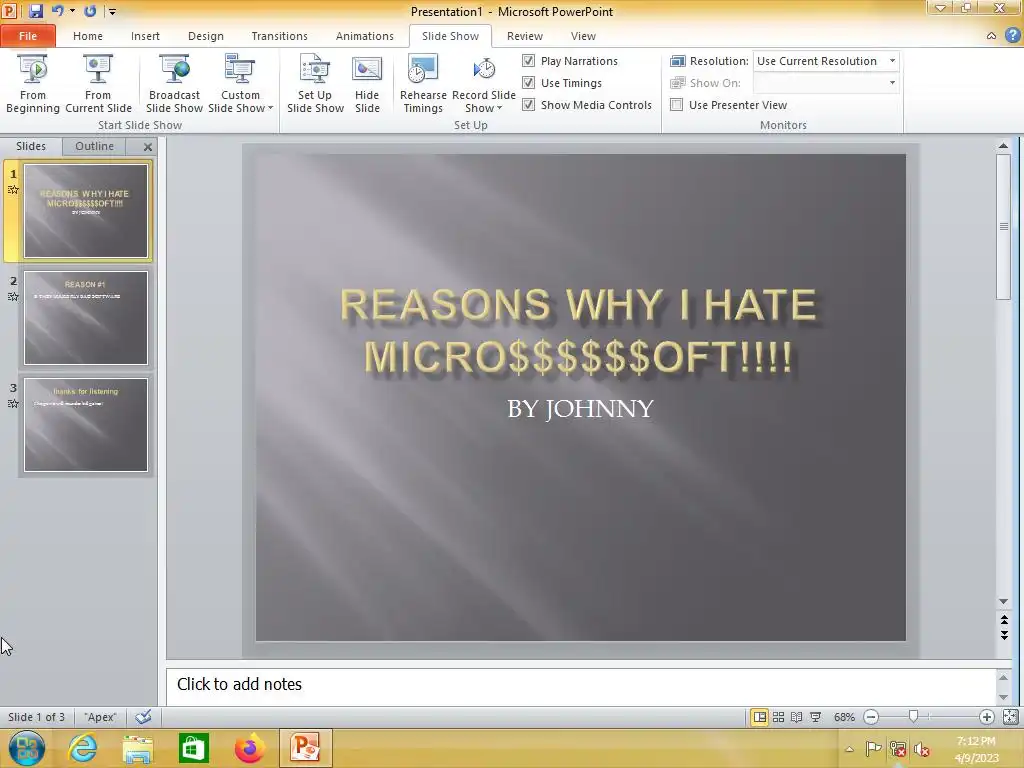Switch to the Animations tab
The image size is (1024, 768).
coord(364,36)
